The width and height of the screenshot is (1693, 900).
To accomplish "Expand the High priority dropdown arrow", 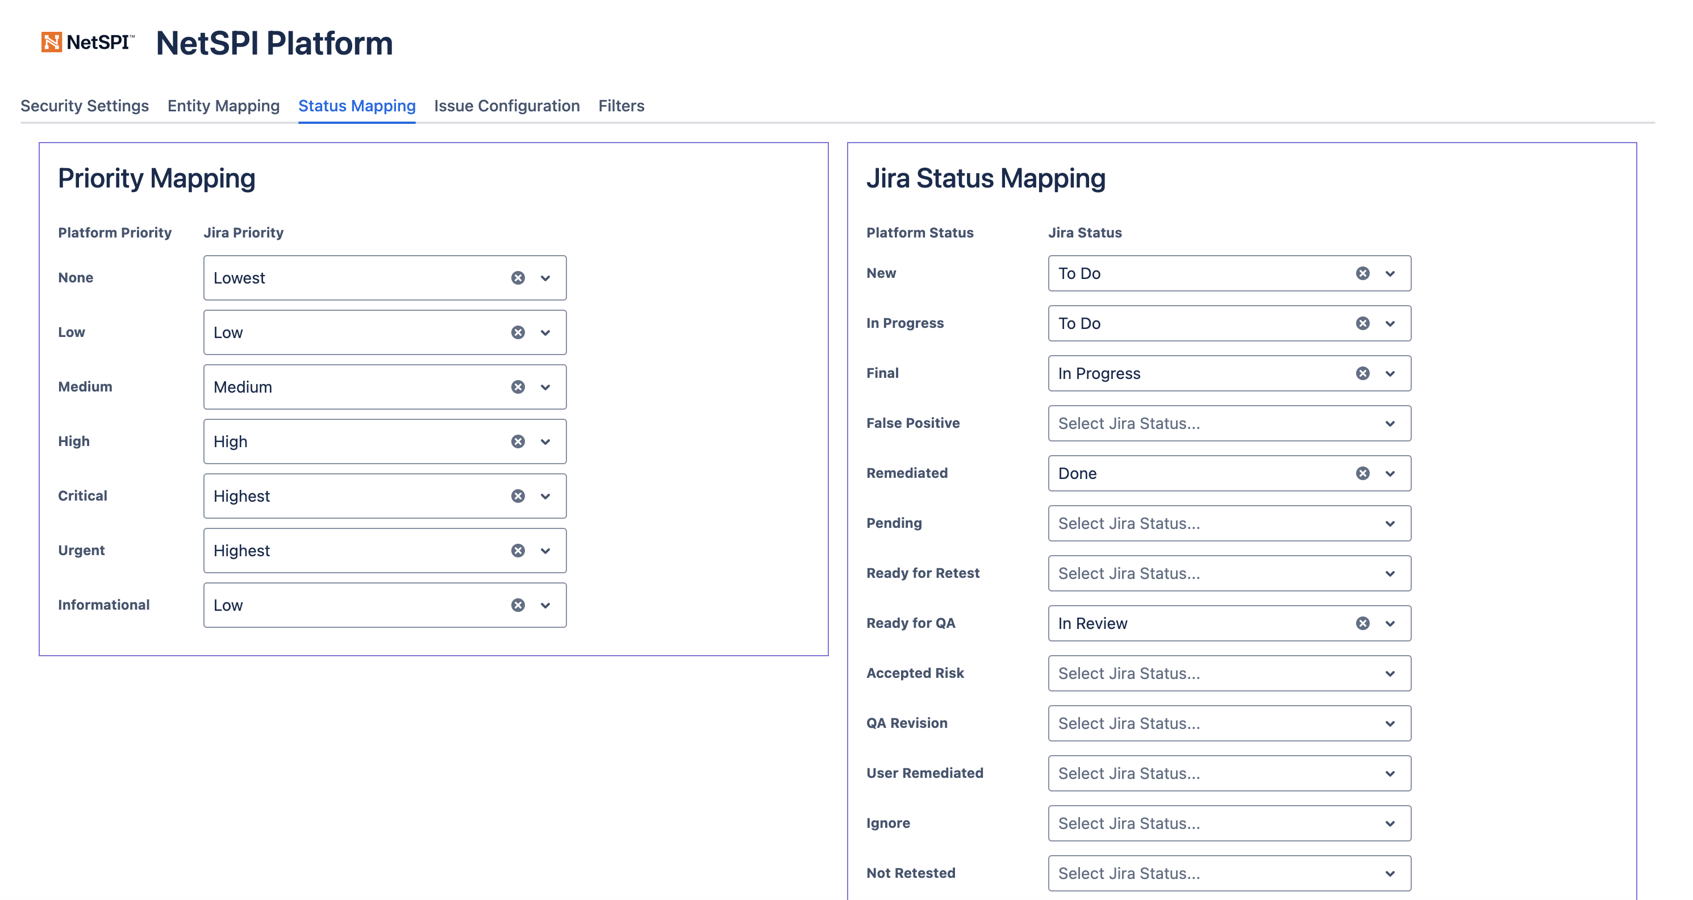I will pyautogui.click(x=545, y=442).
